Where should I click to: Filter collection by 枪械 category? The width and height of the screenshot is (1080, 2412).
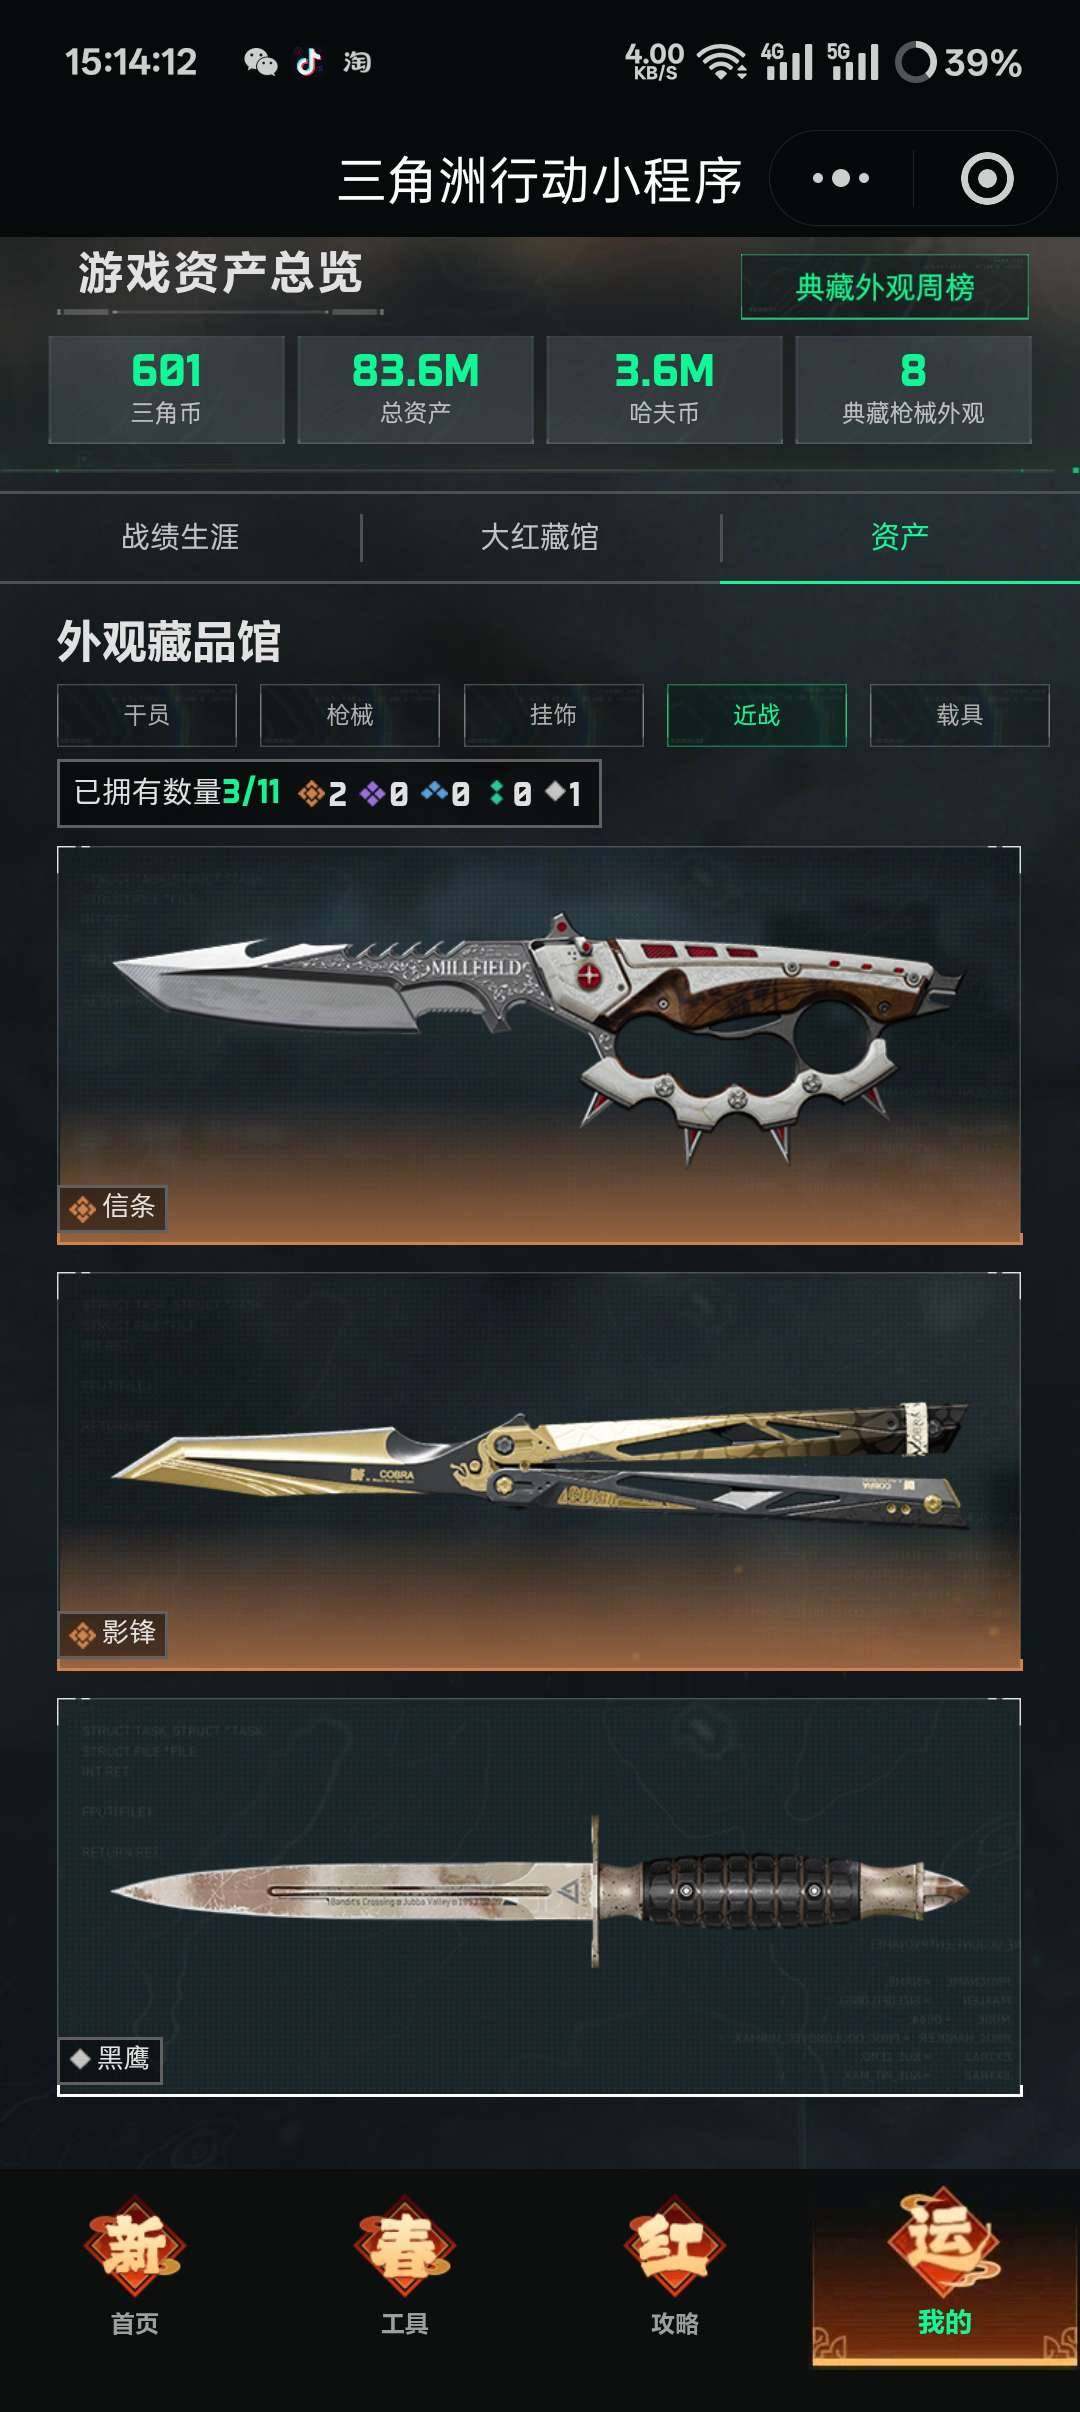[x=350, y=715]
